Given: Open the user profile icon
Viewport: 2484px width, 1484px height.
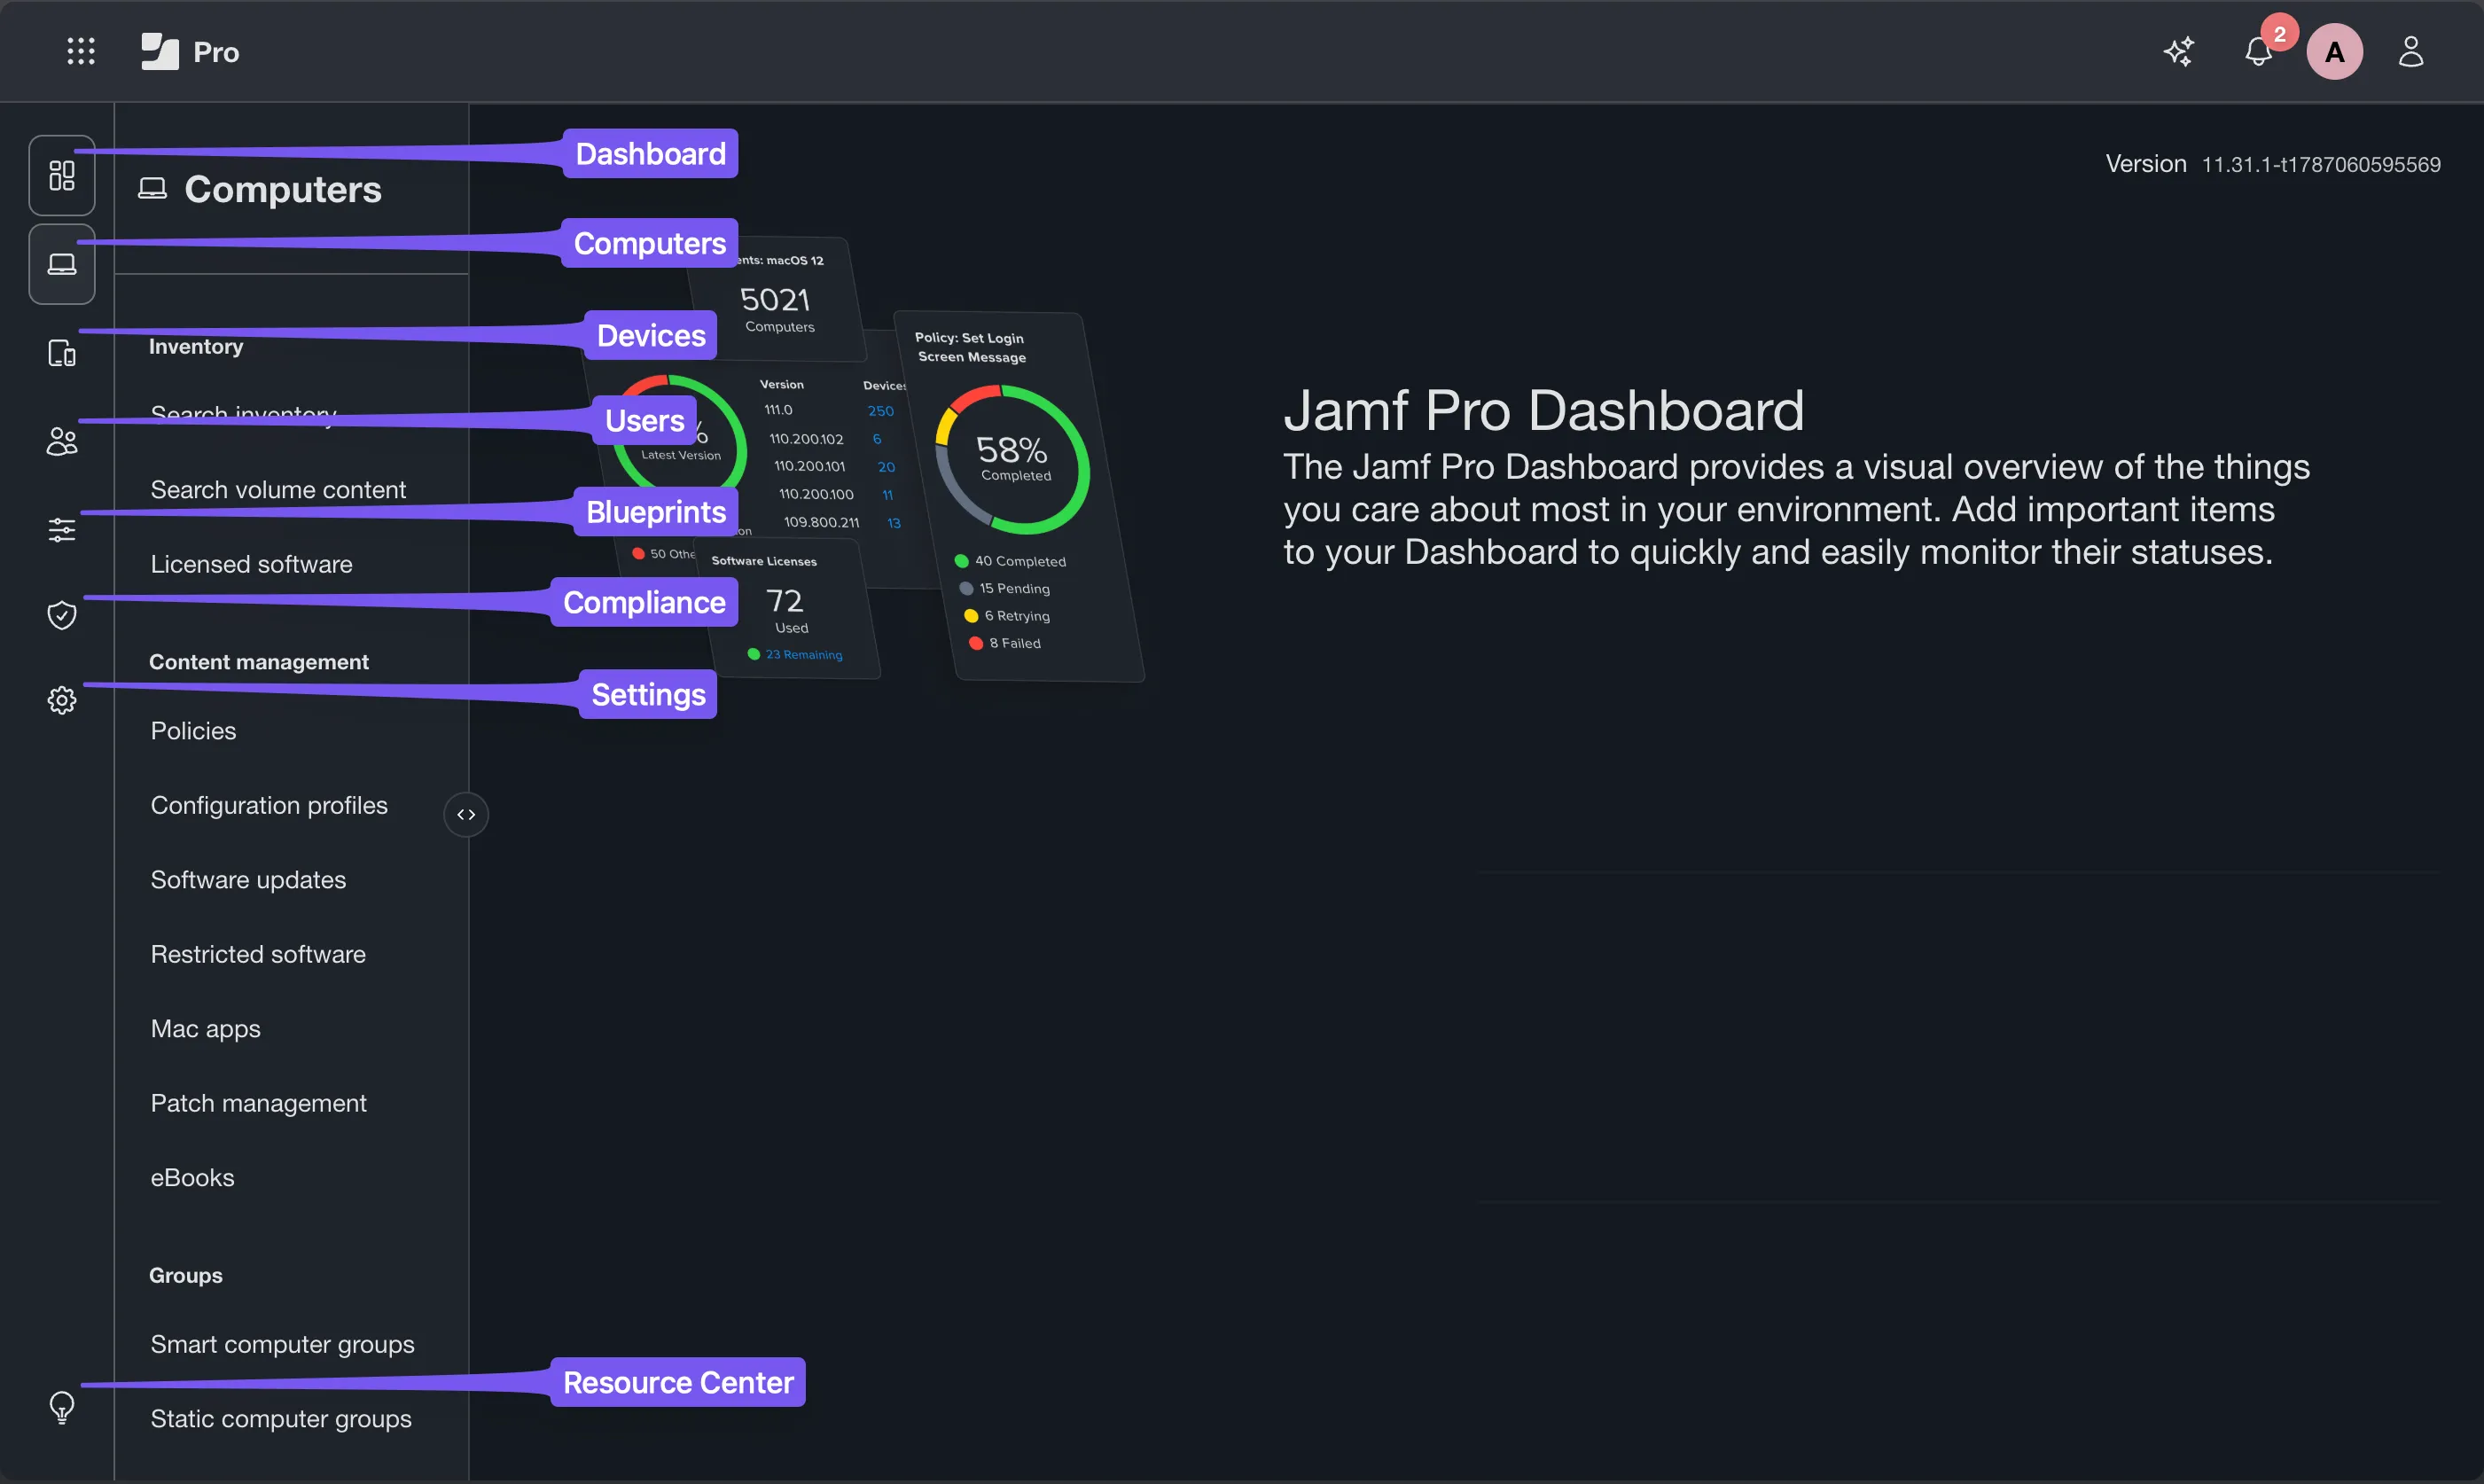Looking at the screenshot, I should pos(2411,51).
